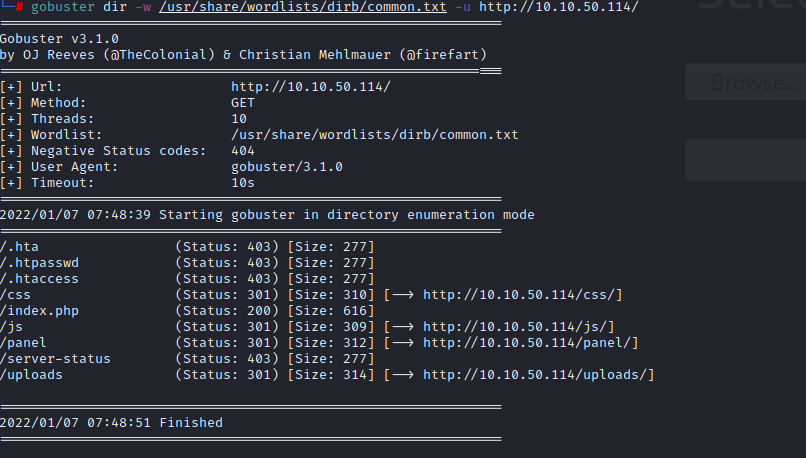The image size is (806, 458).
Task: Select the /.htpasswd result line
Action: pos(40,263)
